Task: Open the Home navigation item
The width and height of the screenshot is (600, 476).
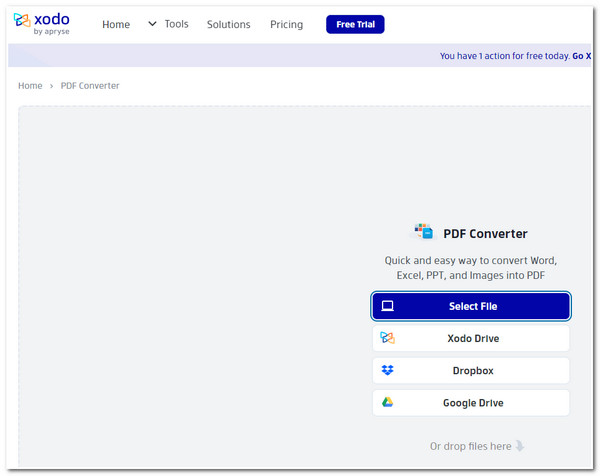Action: click(x=116, y=24)
